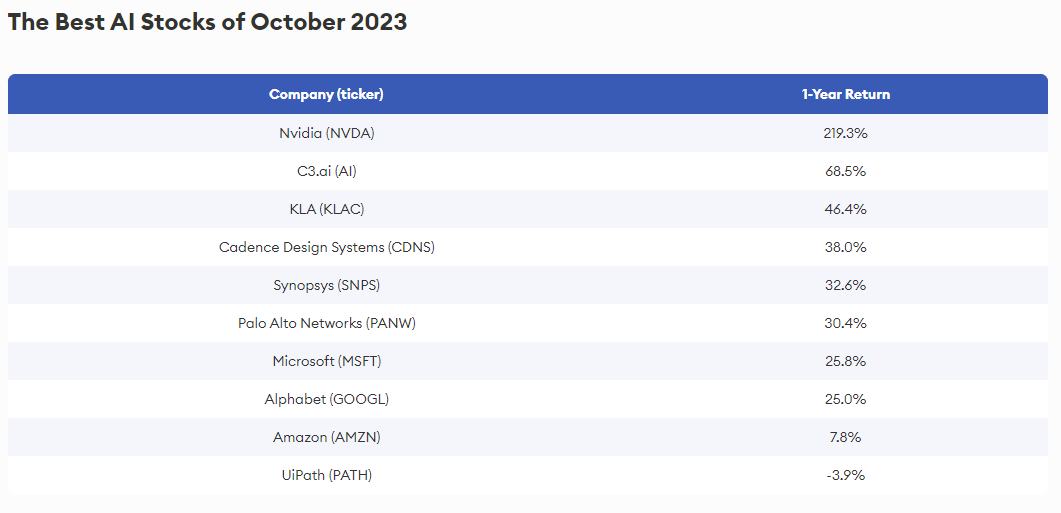The image size is (1061, 513).
Task: Click the 7.8% return value
Action: coord(846,437)
